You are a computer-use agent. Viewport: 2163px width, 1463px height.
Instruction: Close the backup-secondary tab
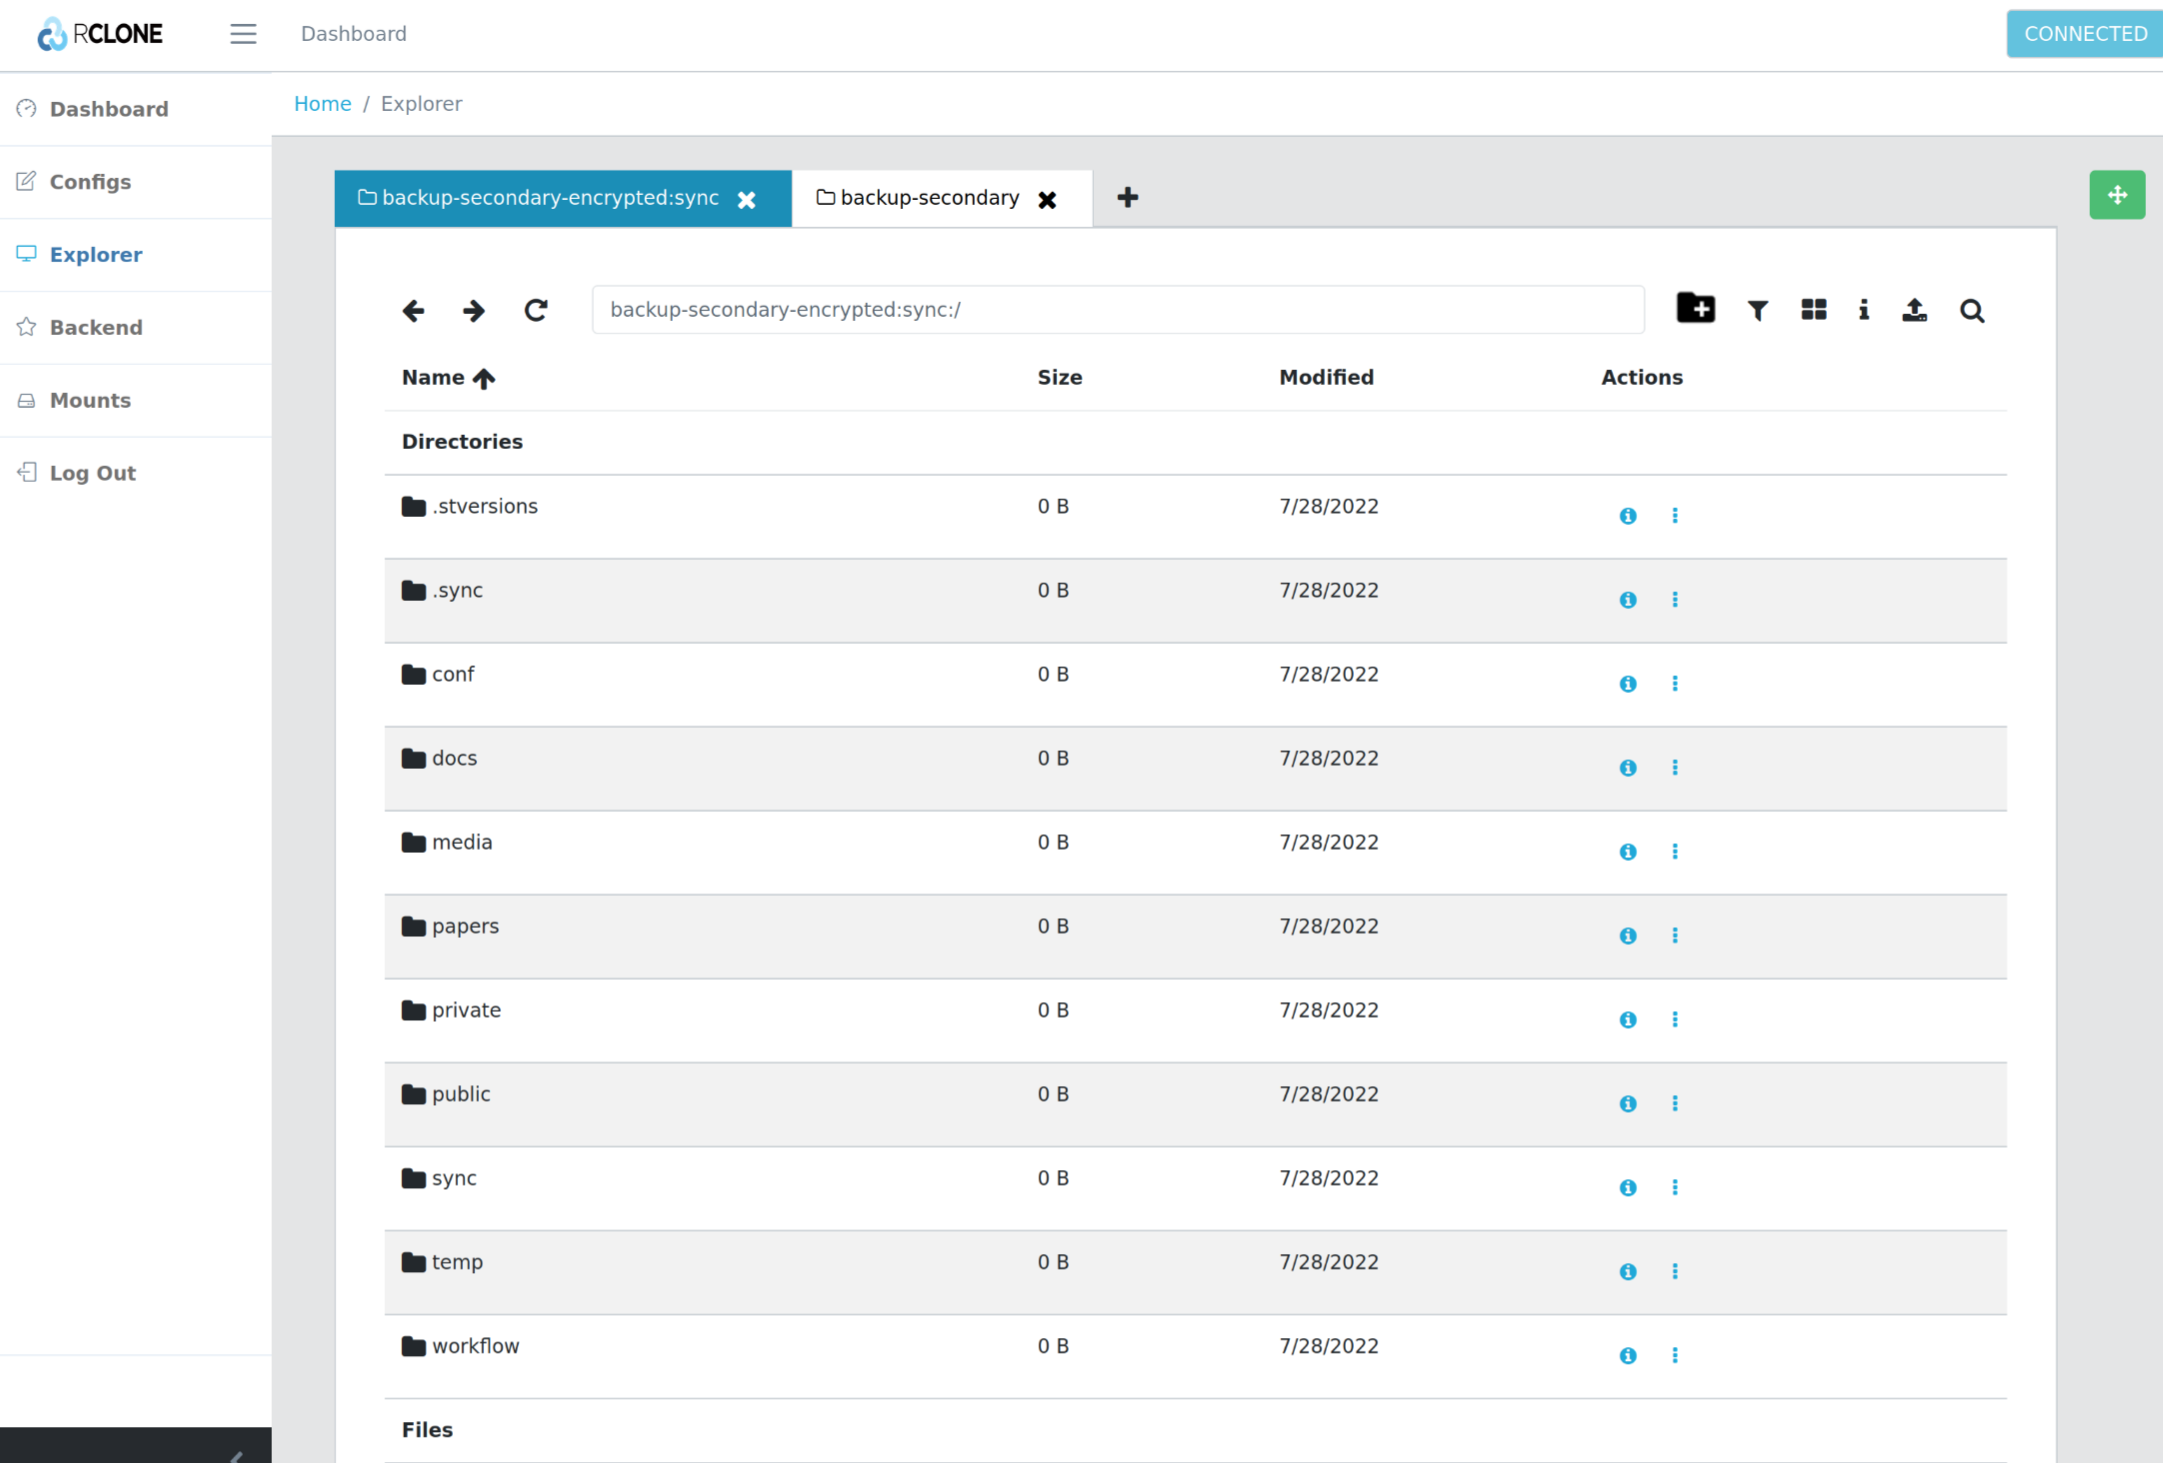pos(1047,200)
